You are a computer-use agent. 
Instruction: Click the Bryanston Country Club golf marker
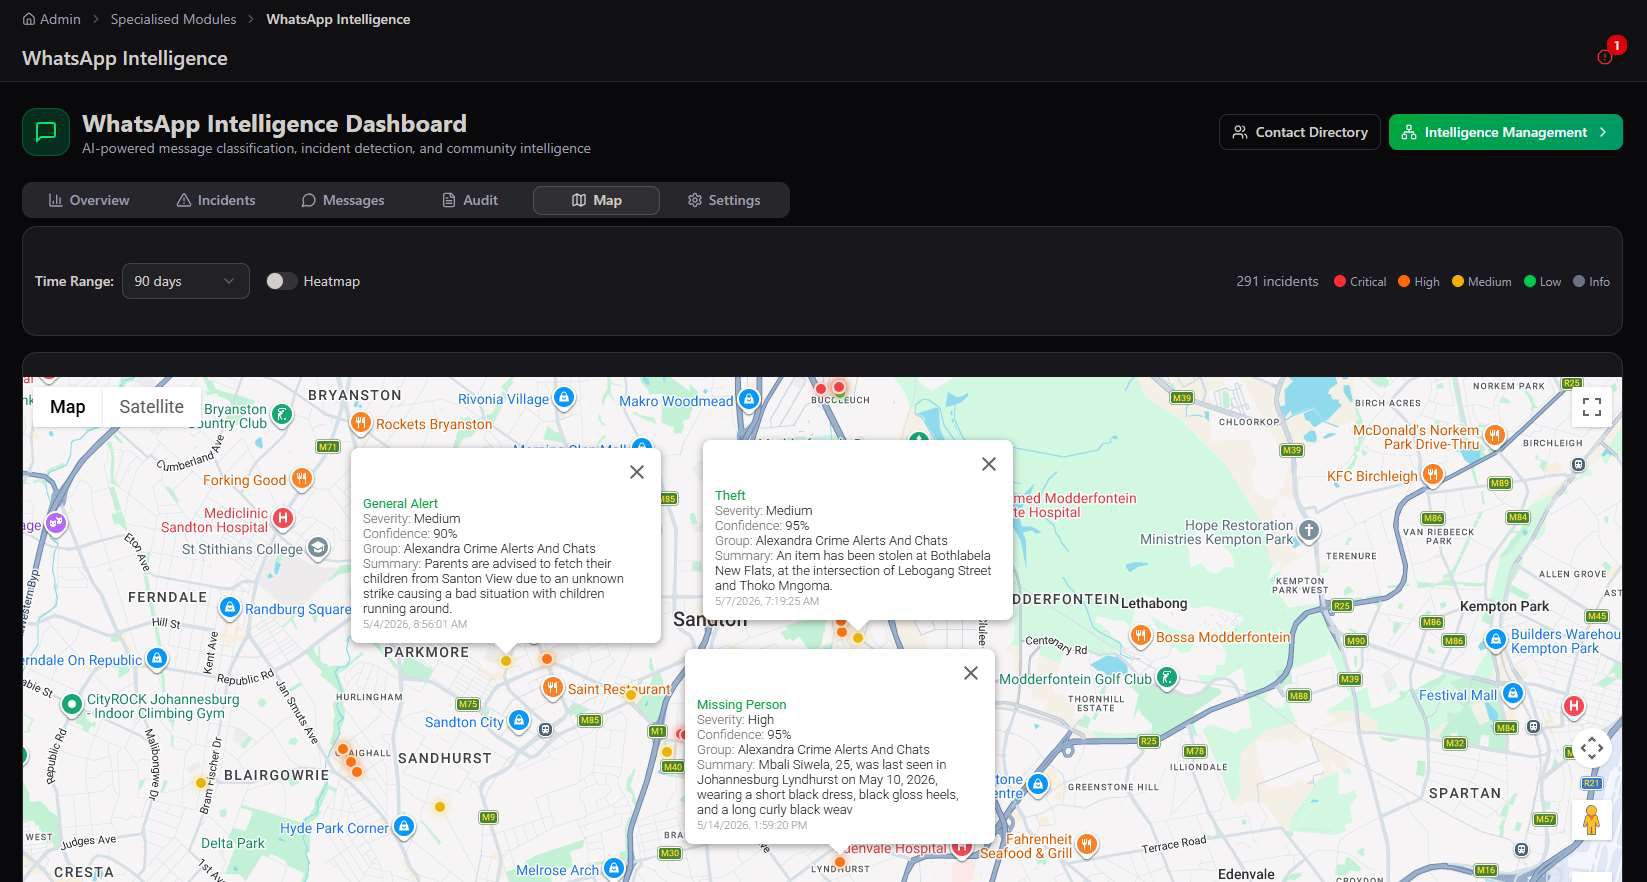point(282,414)
